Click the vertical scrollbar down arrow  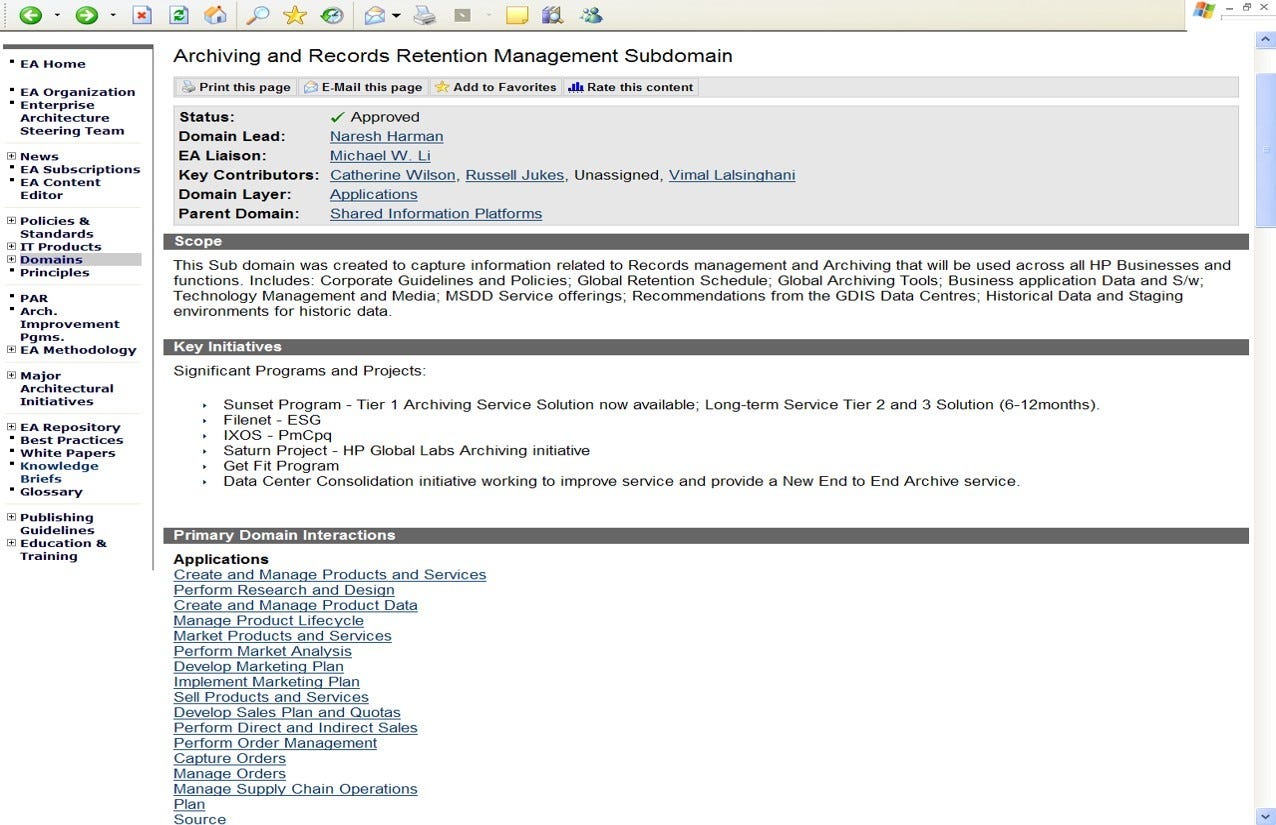1265,815
